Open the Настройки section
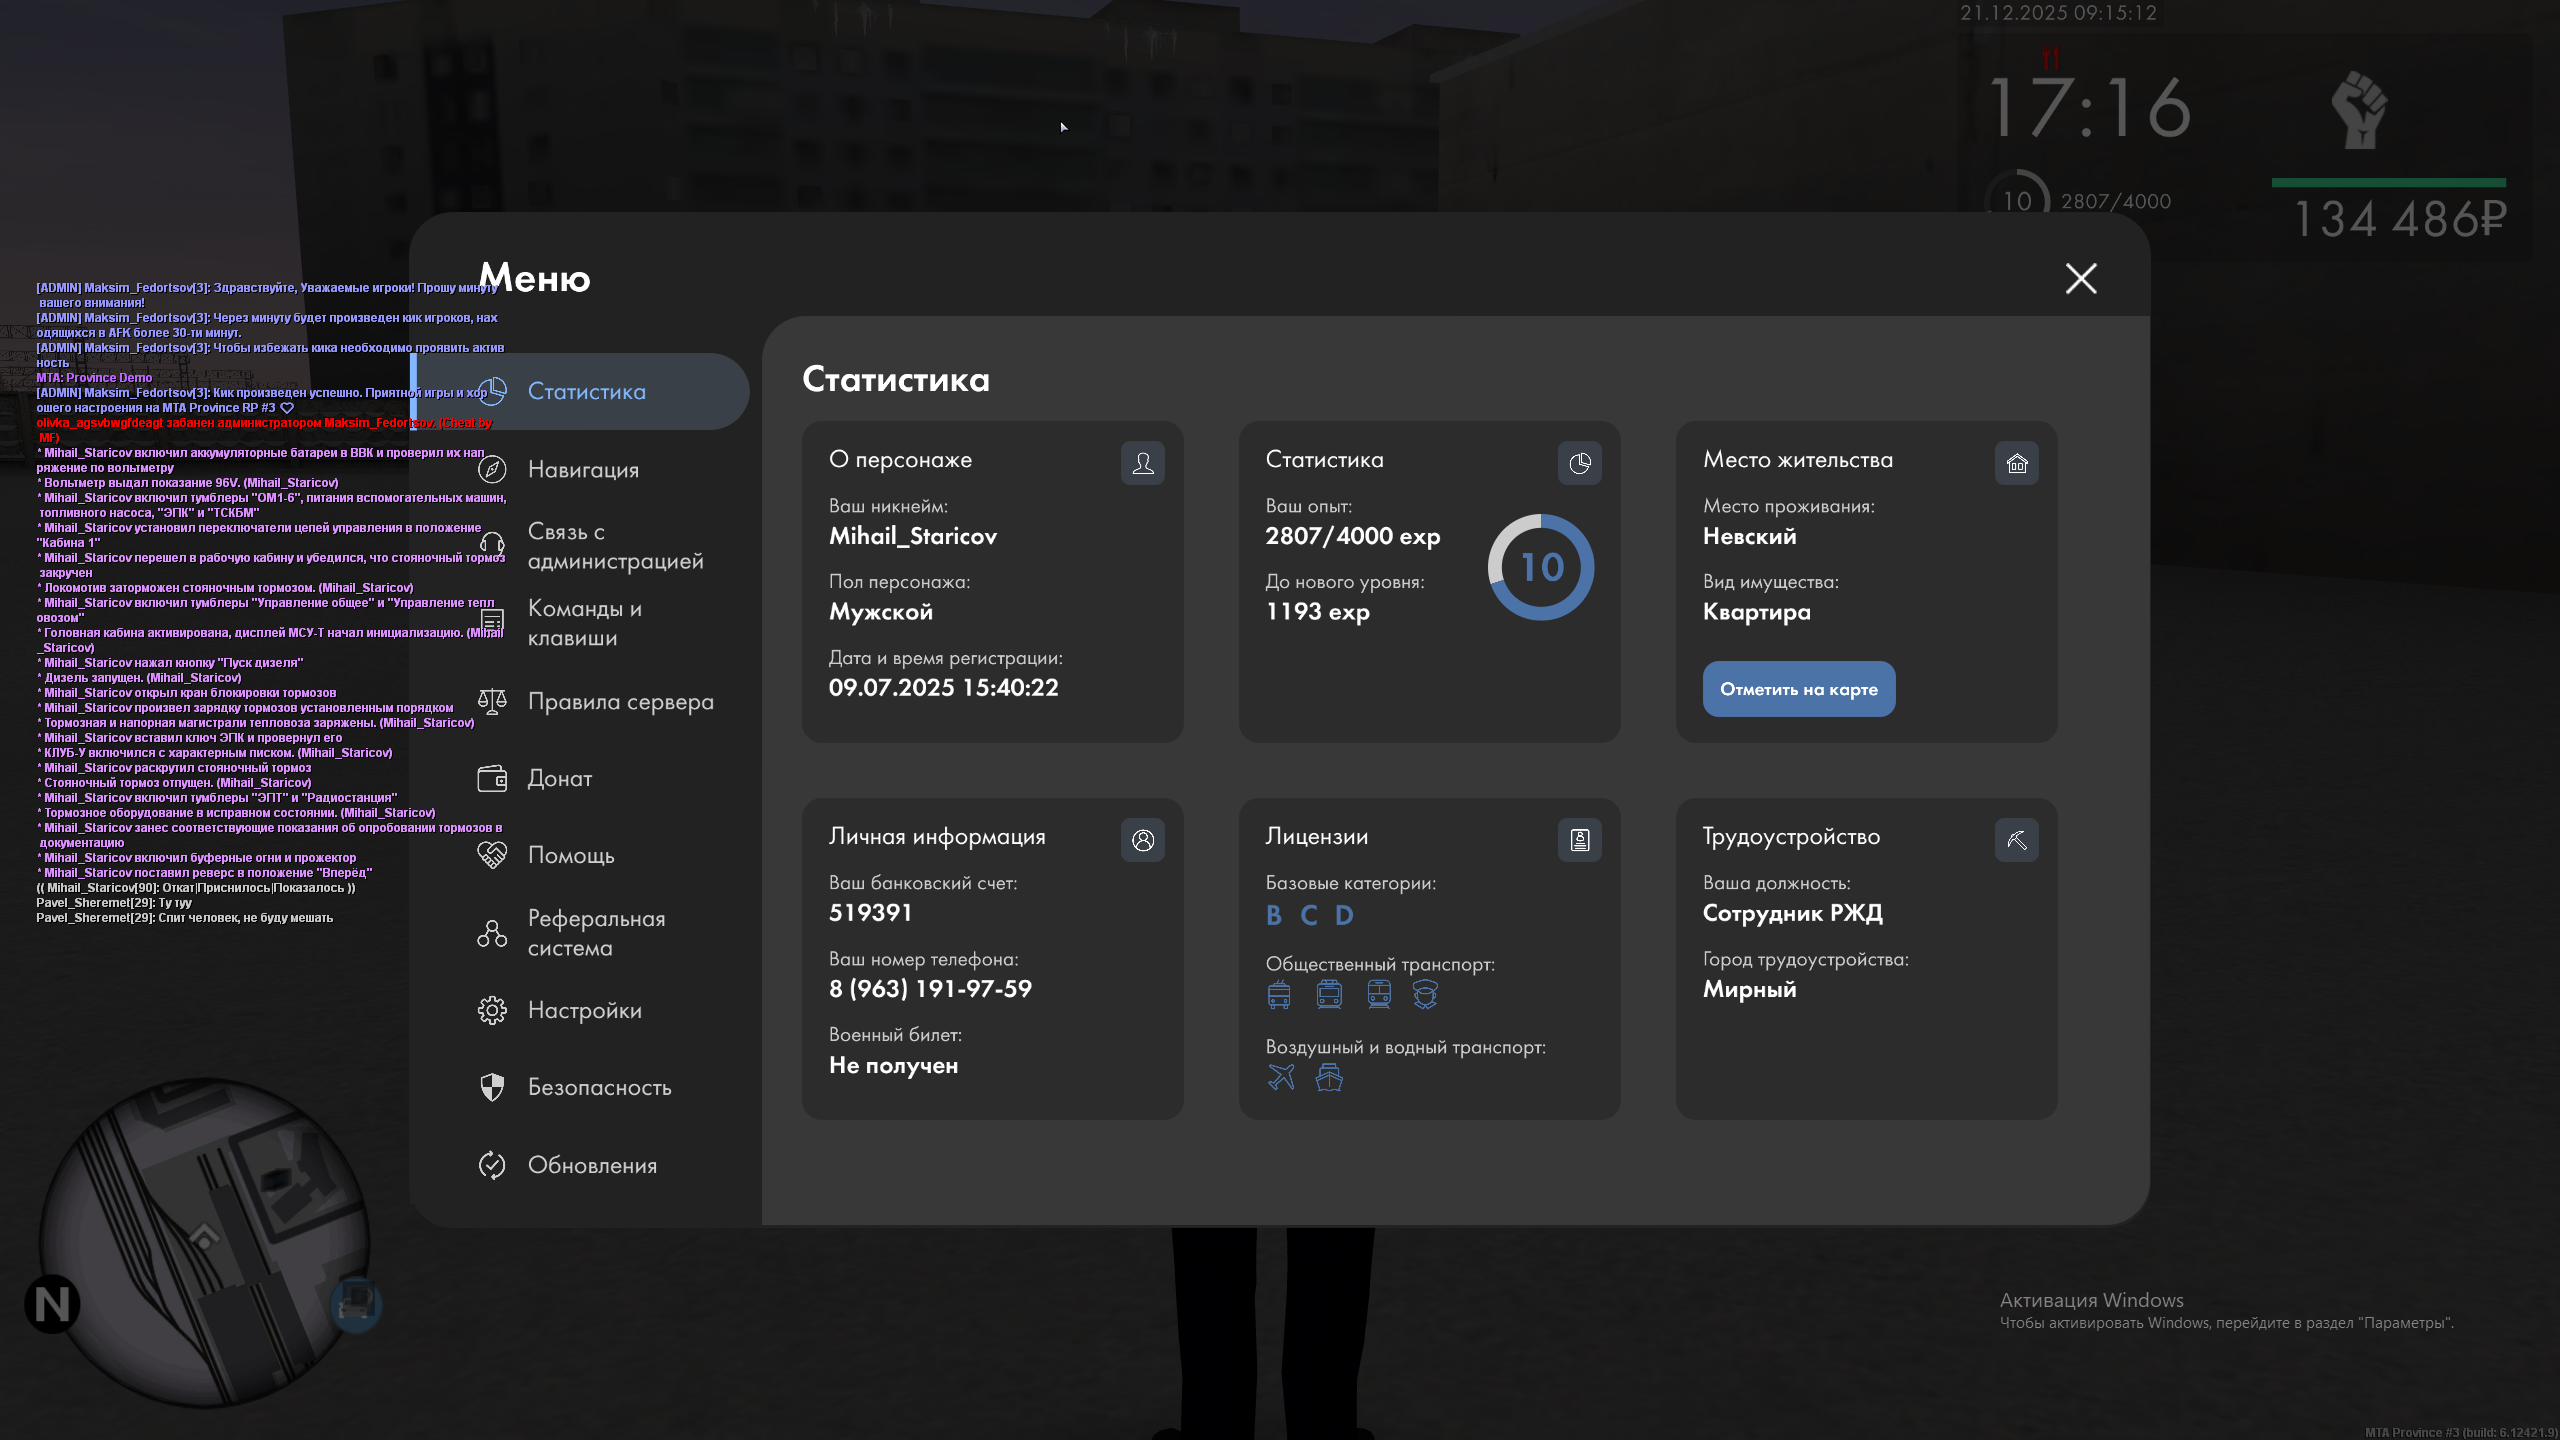2560x1440 pixels. pyautogui.click(x=584, y=1010)
